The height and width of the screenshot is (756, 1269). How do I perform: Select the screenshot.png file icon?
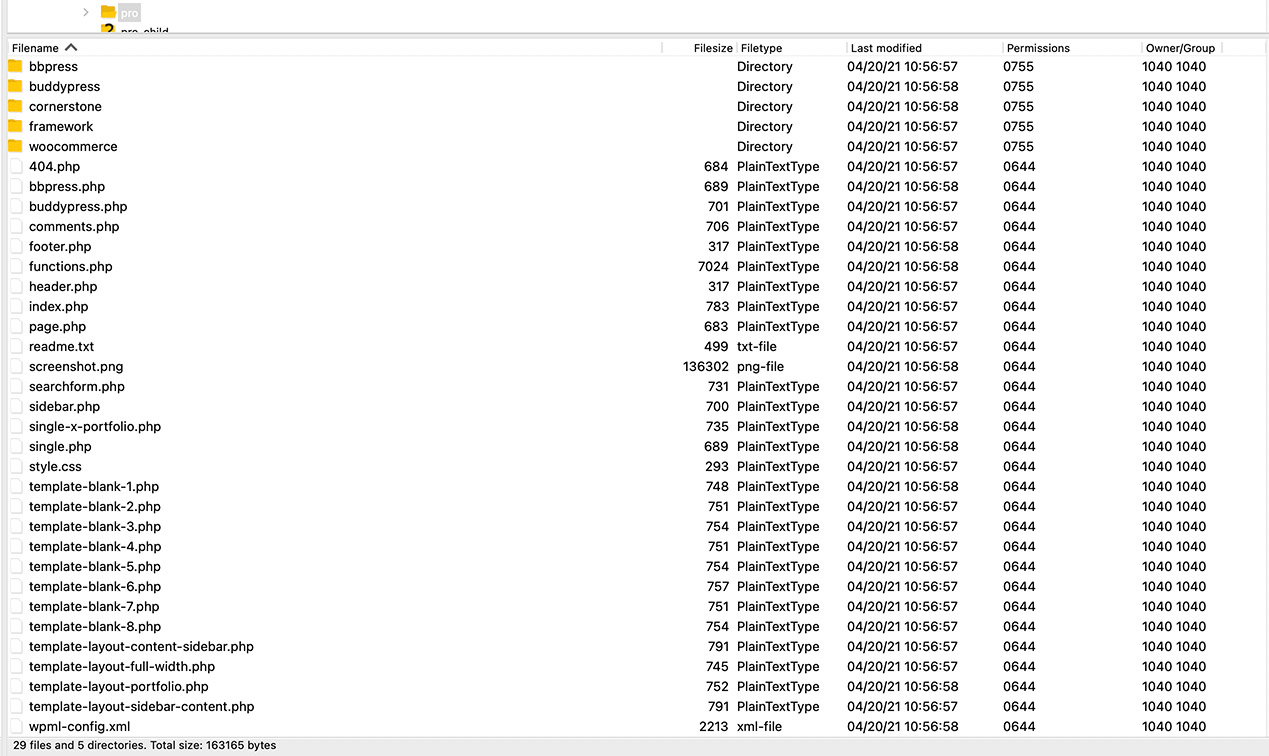15,366
